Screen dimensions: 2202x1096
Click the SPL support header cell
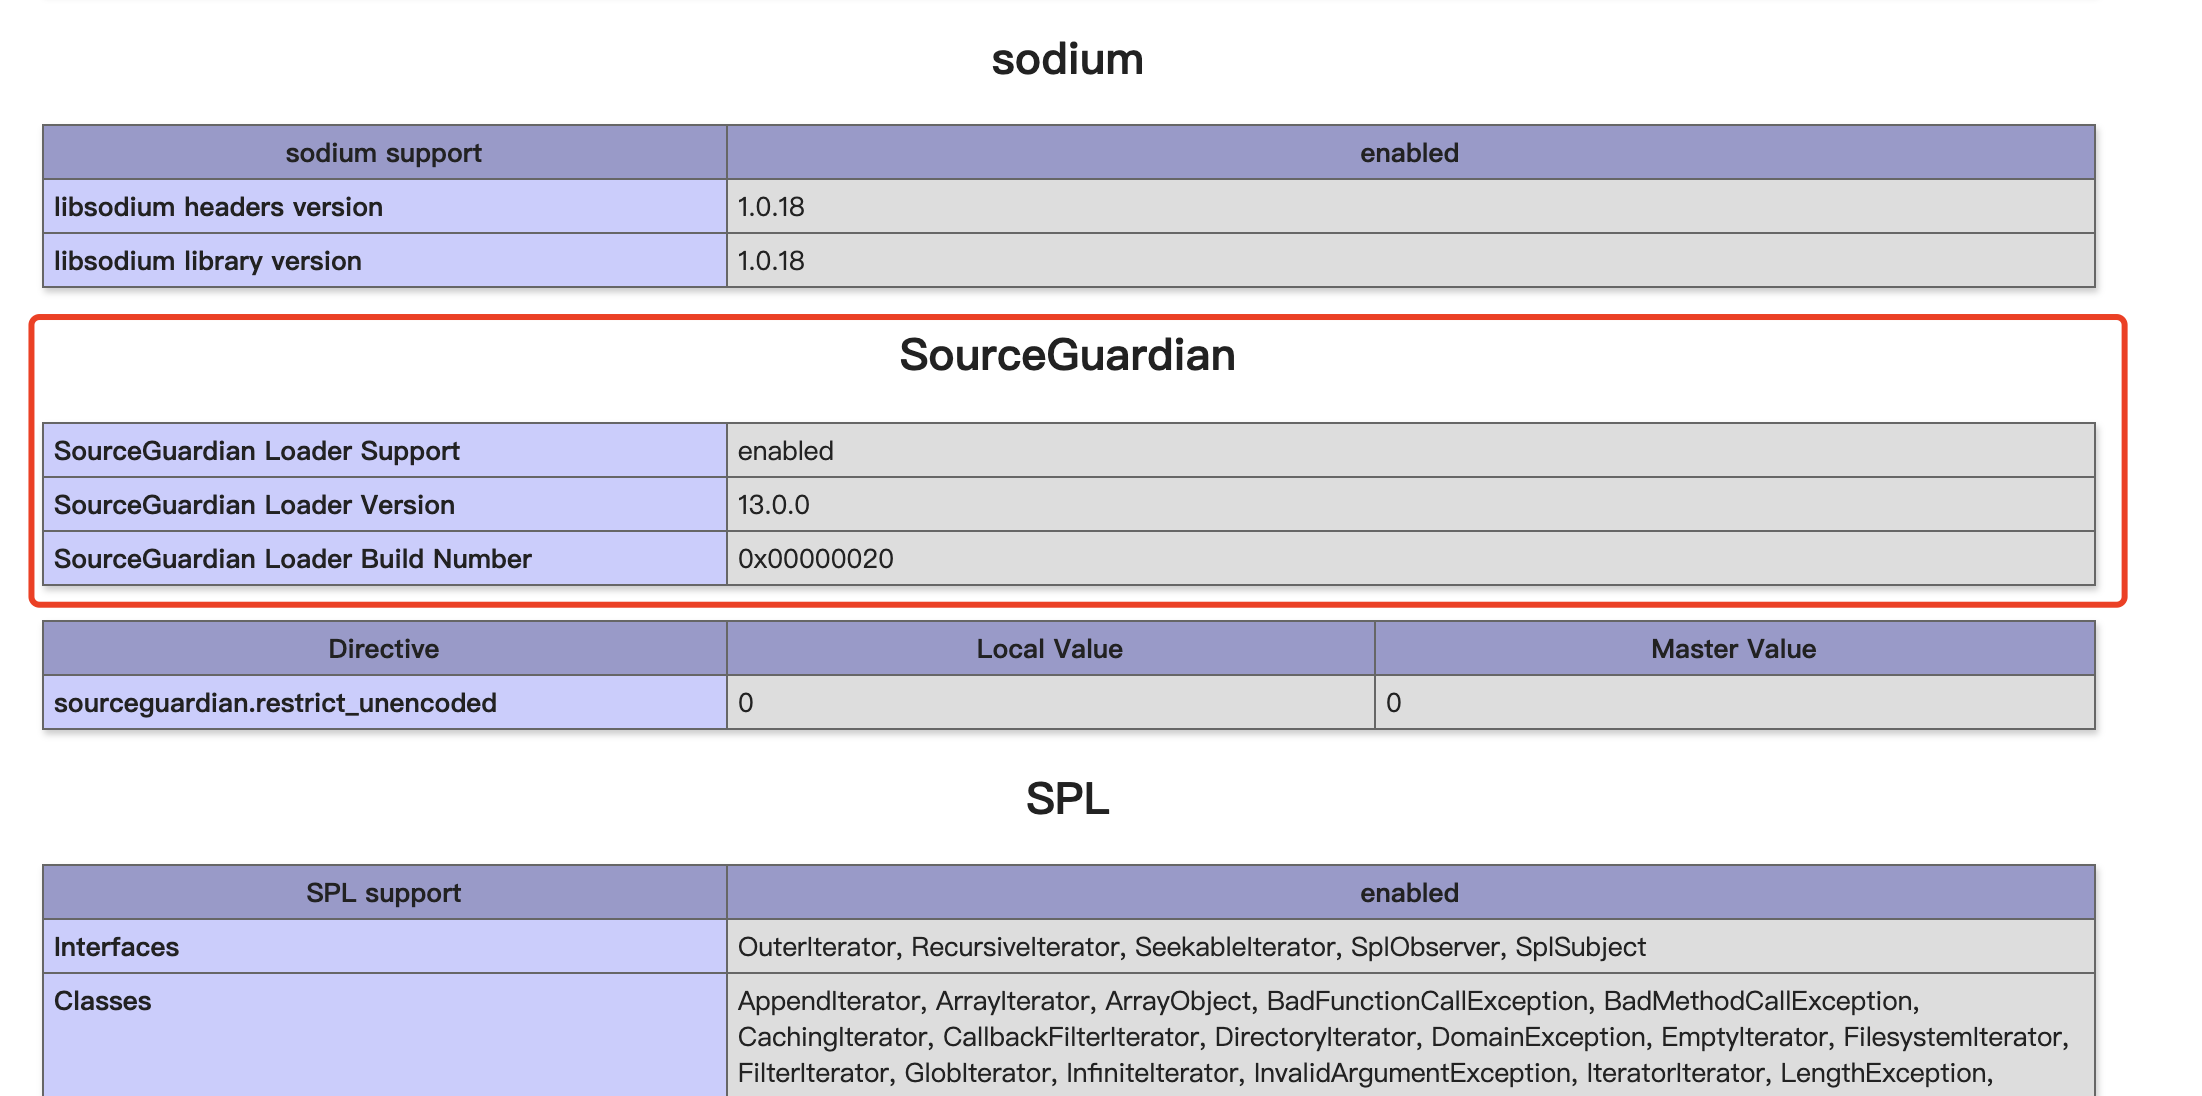pyautogui.click(x=383, y=893)
